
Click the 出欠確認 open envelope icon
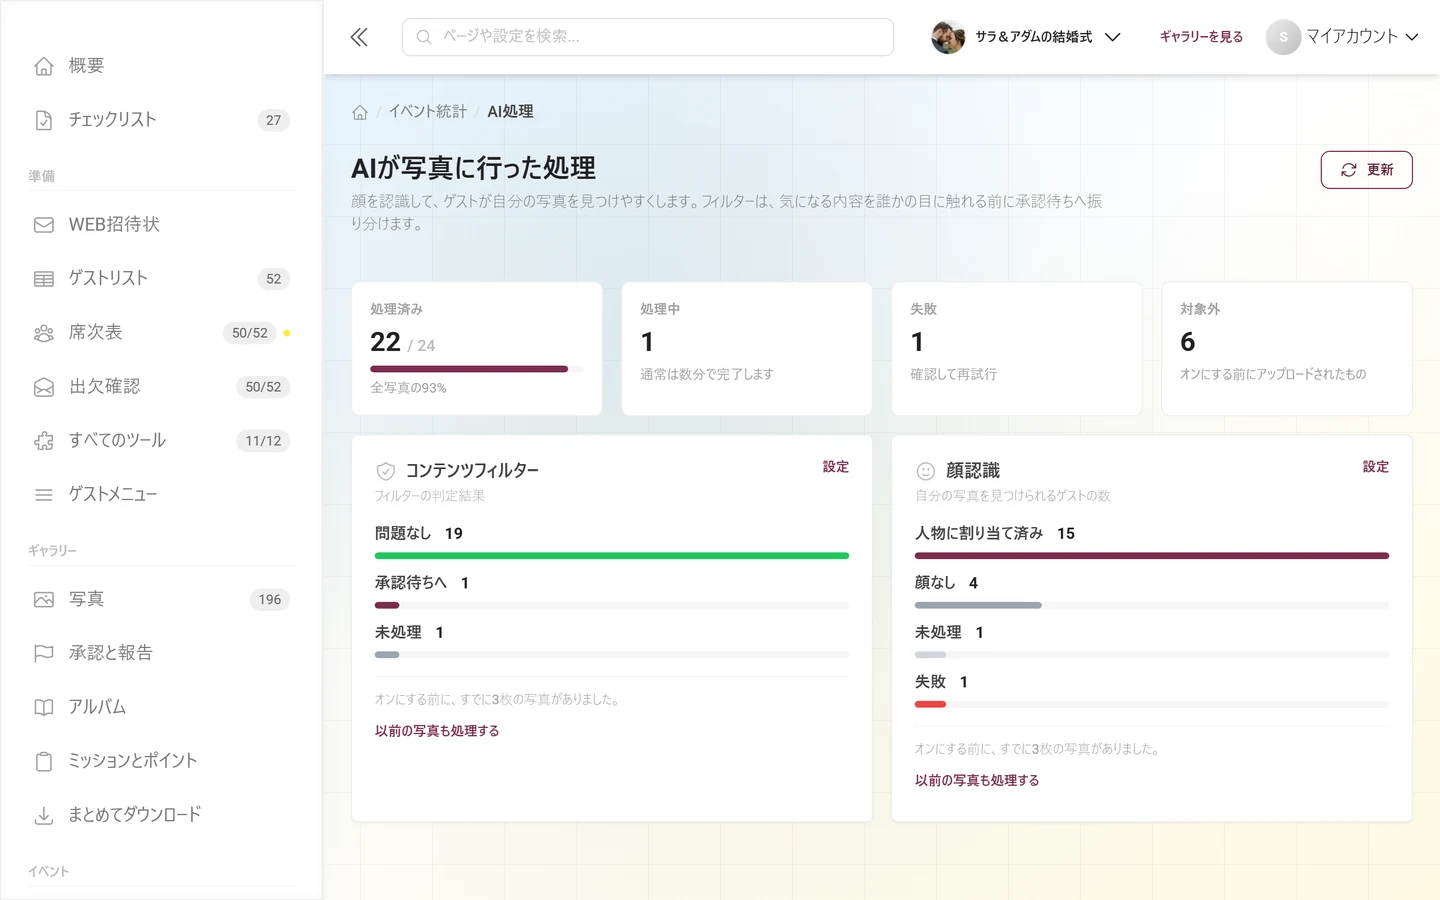(44, 387)
